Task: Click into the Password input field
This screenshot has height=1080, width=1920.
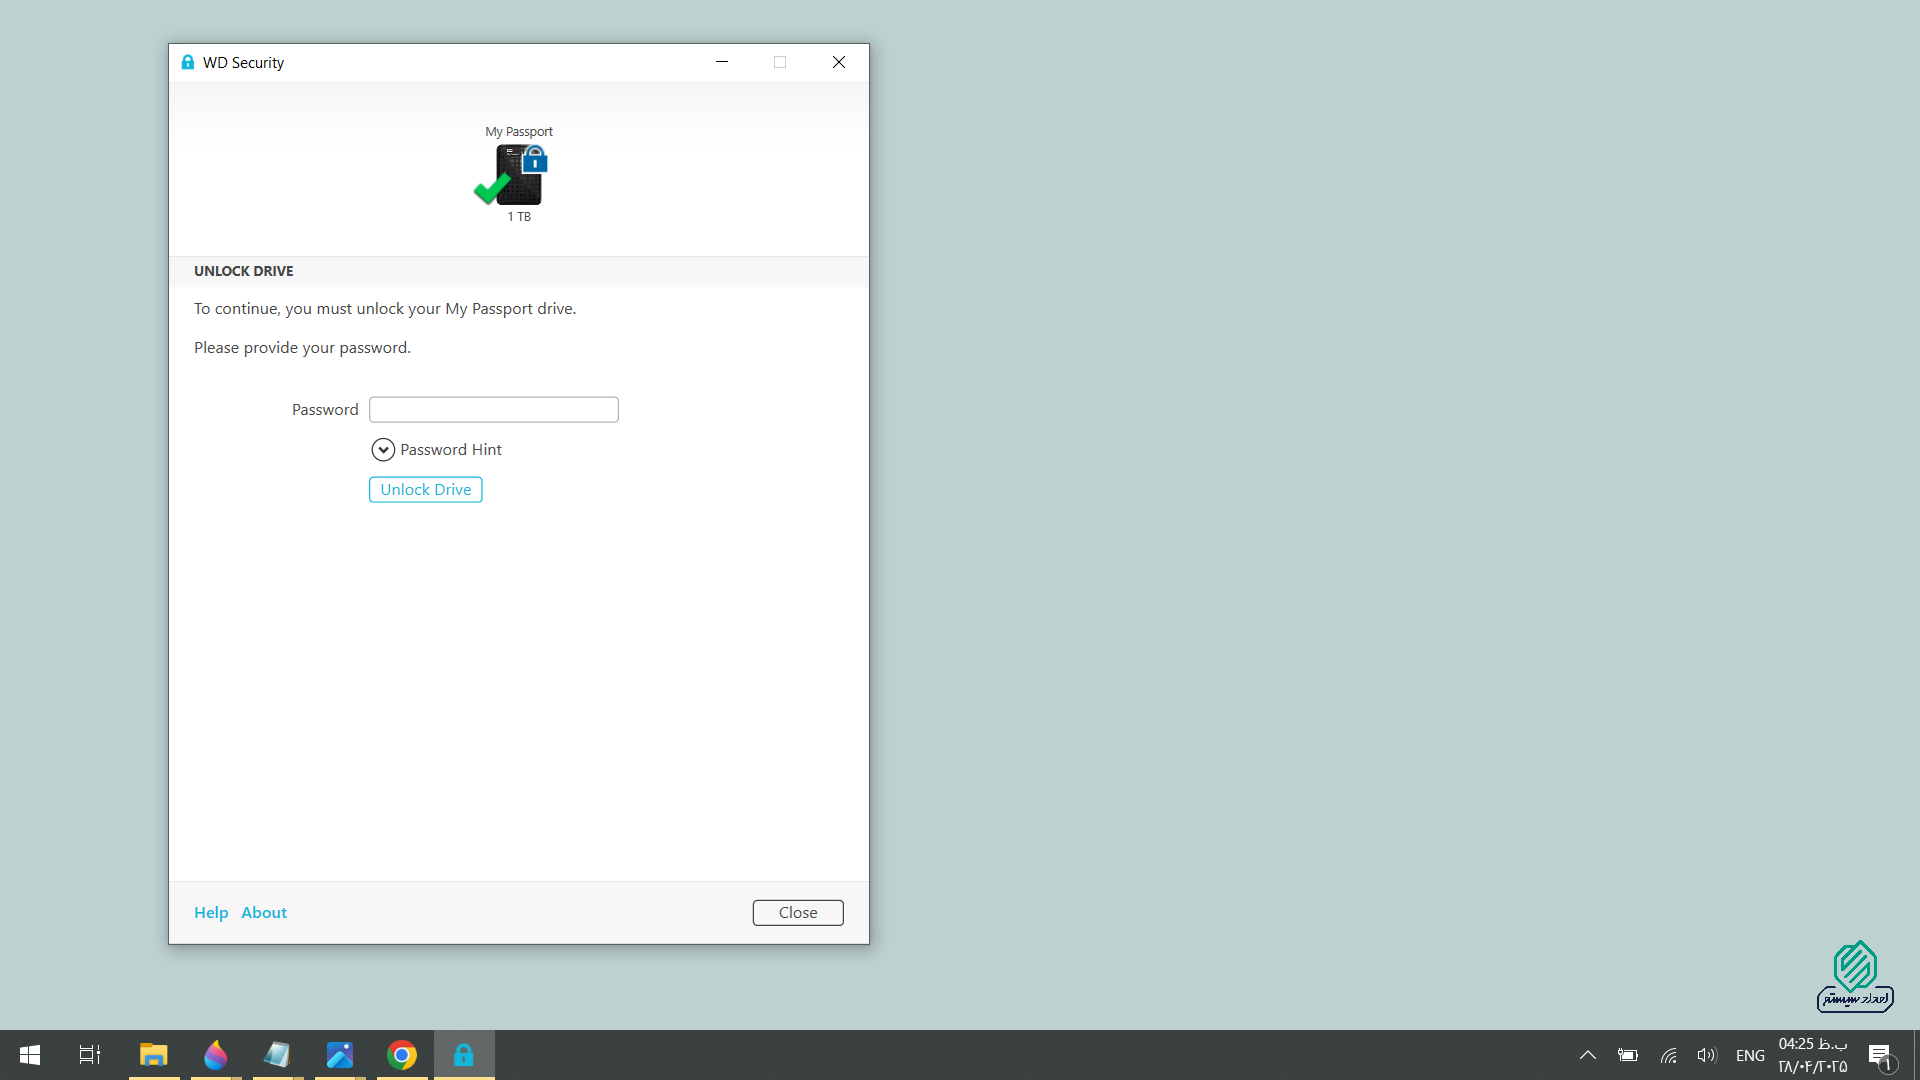Action: 494,409
